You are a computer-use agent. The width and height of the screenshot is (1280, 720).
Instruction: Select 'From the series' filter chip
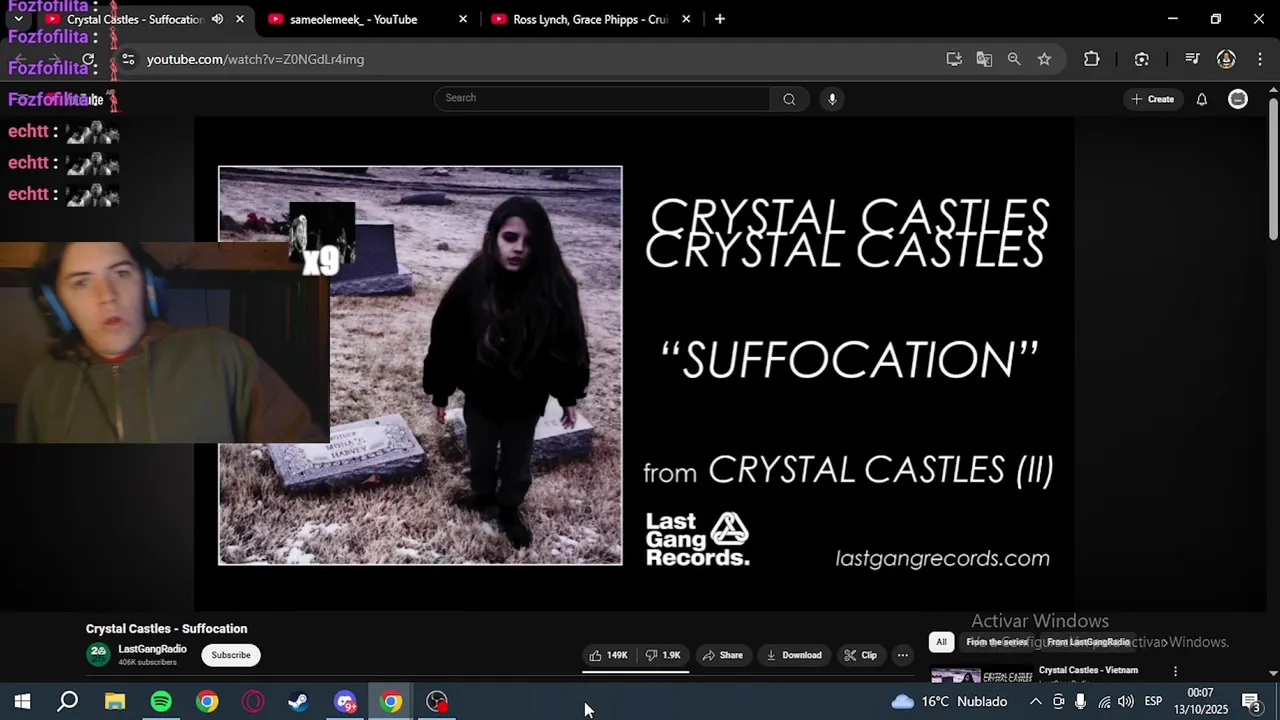pos(997,642)
